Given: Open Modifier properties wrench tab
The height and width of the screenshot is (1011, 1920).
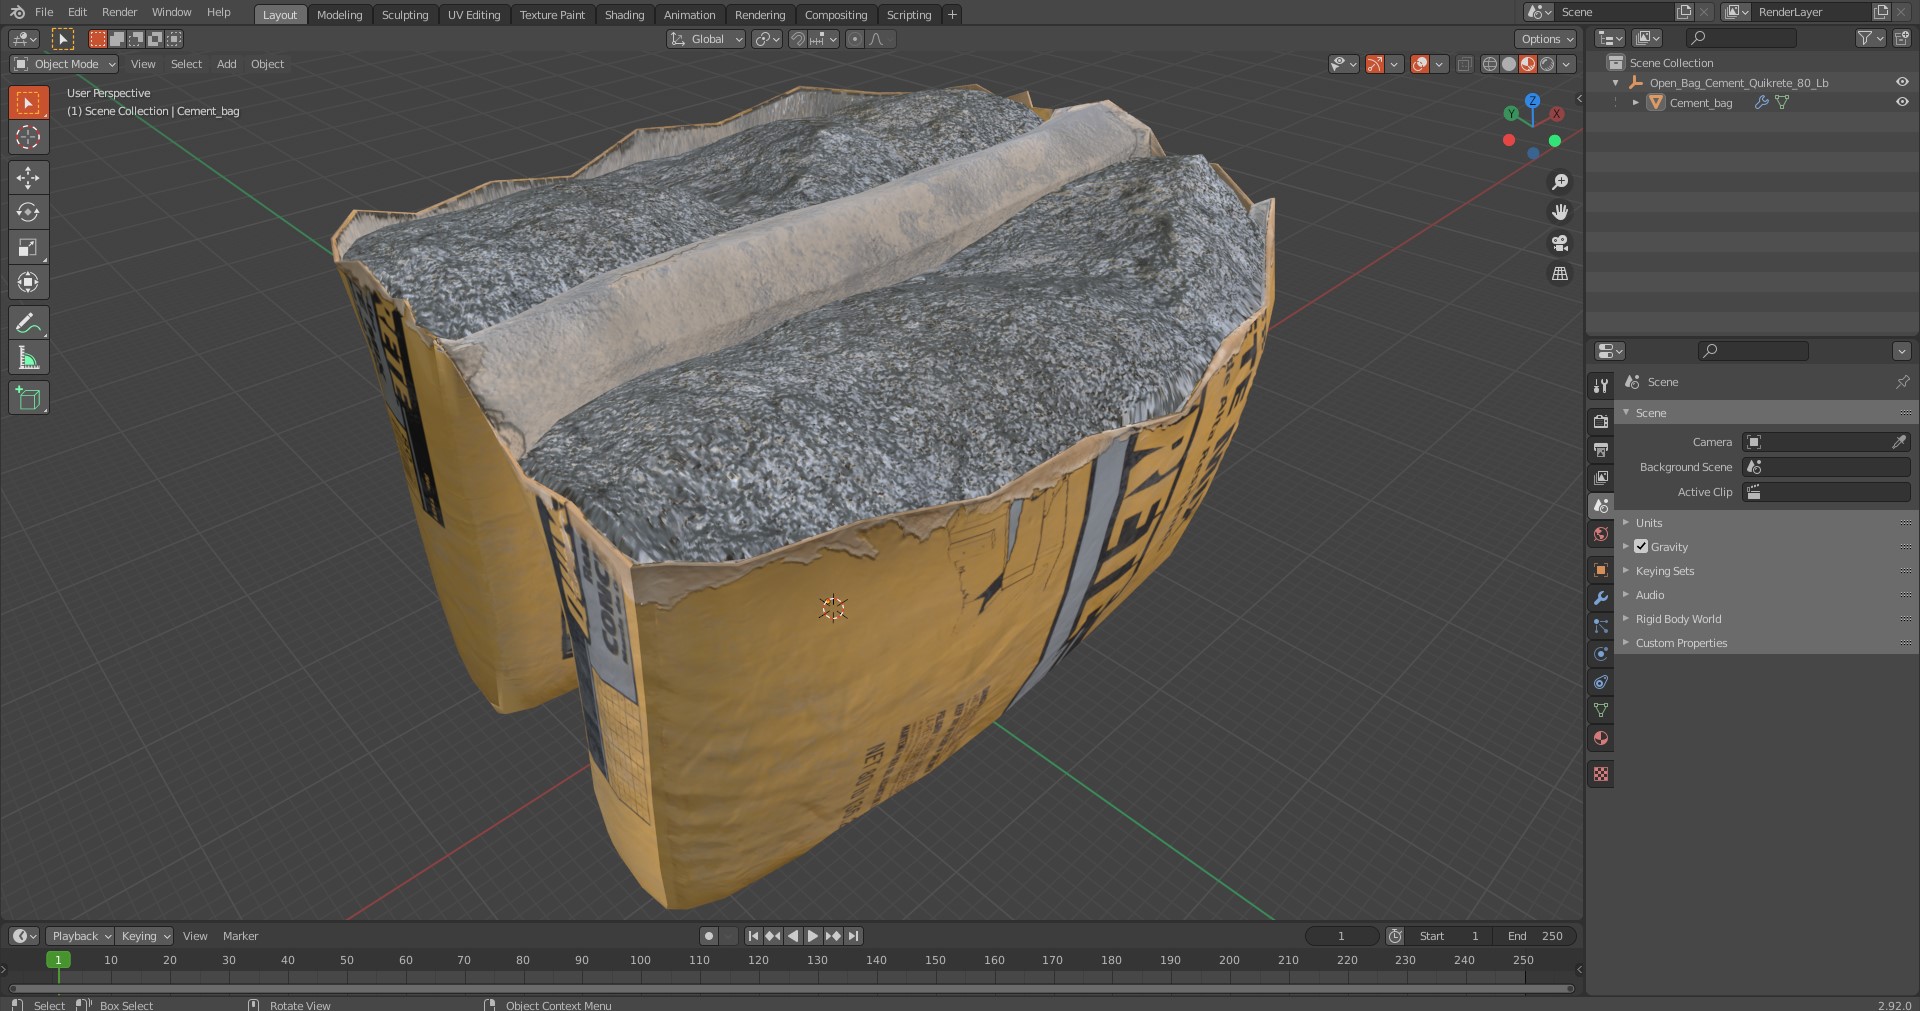Looking at the screenshot, I should click(x=1601, y=598).
